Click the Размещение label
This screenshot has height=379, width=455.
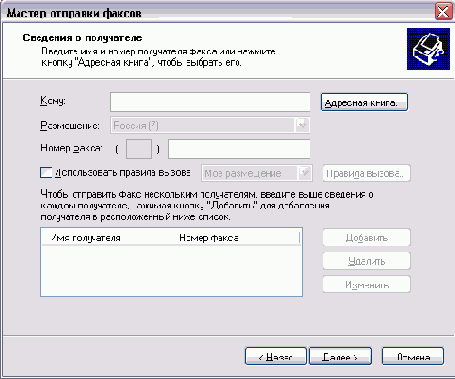[x=70, y=125]
